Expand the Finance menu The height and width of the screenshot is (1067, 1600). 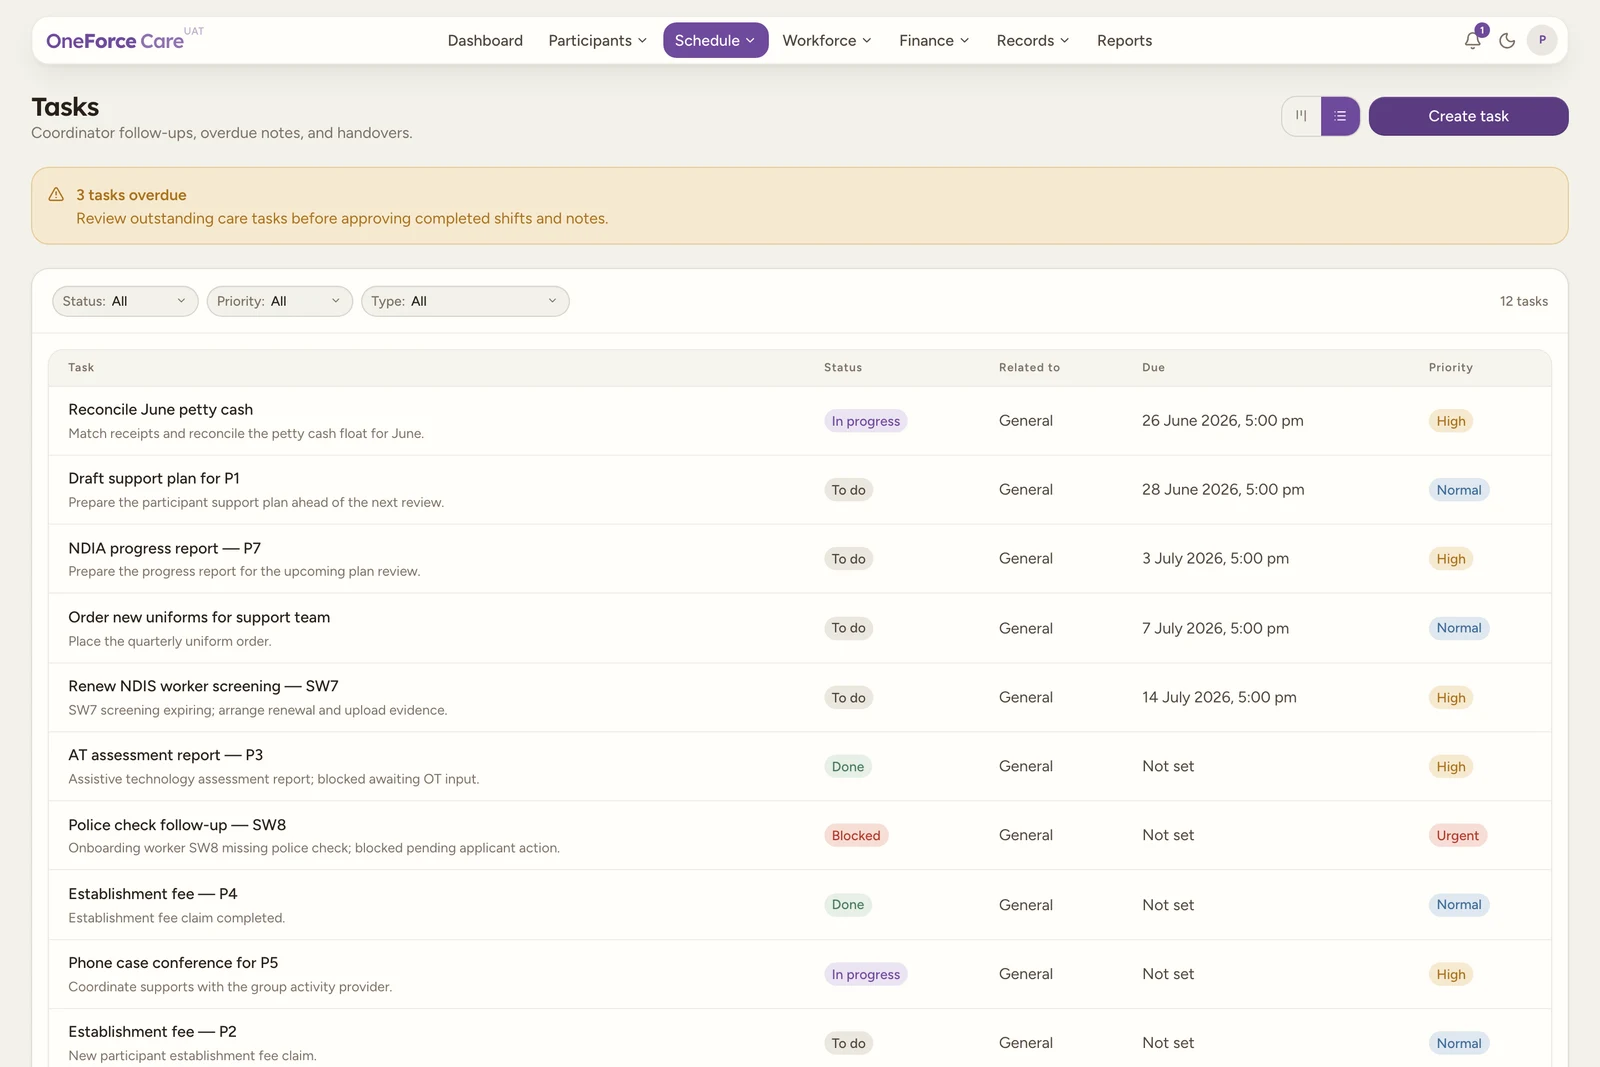(934, 40)
